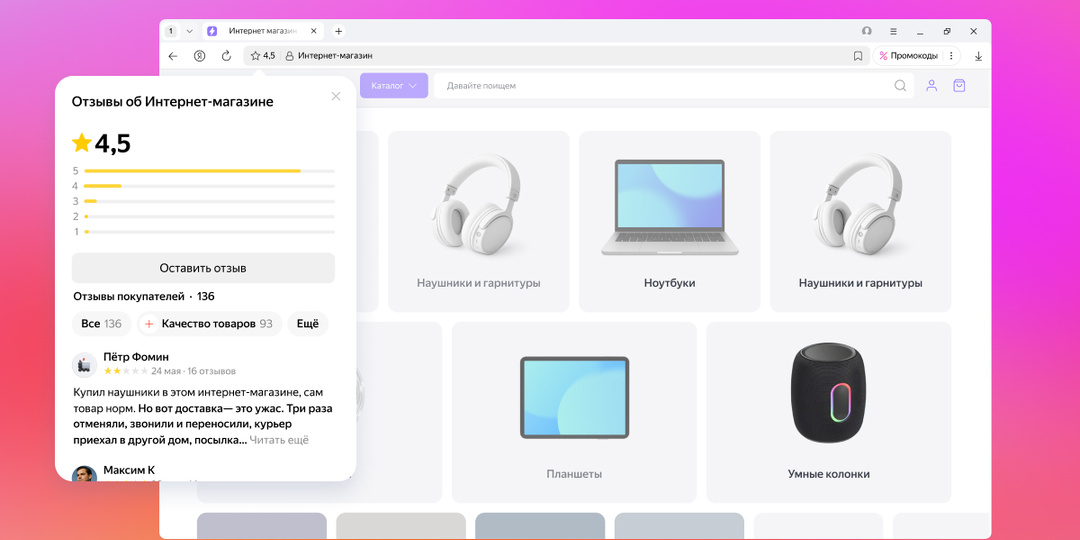
Task: Open the Умные колонки category card
Action: tap(829, 412)
